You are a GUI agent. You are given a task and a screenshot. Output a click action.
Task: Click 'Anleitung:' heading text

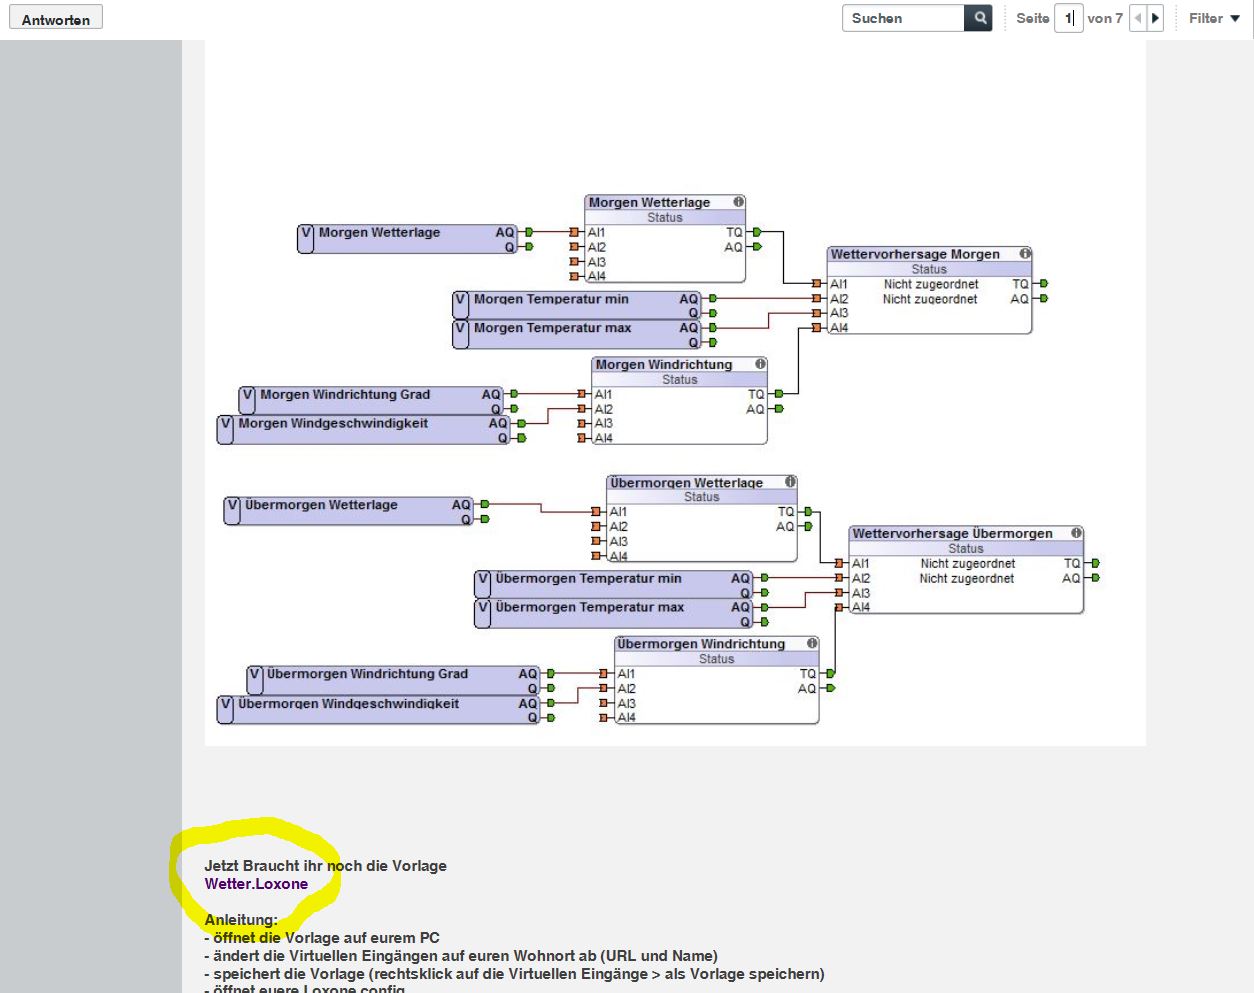coord(241,920)
